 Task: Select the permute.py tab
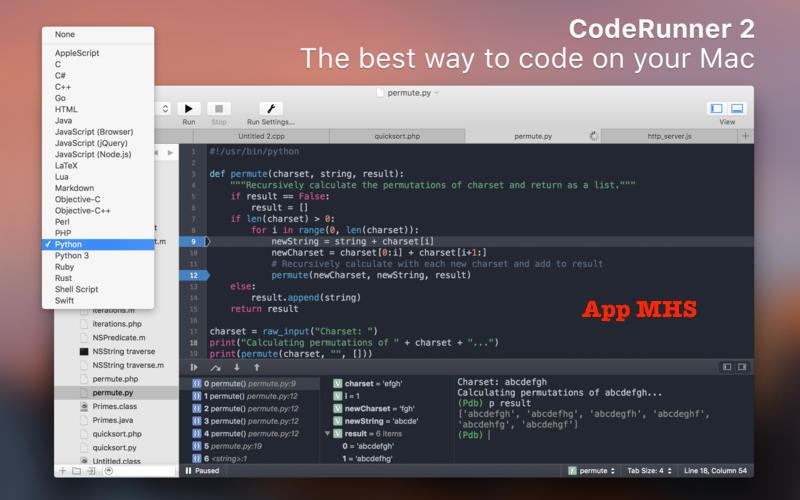coord(533,136)
